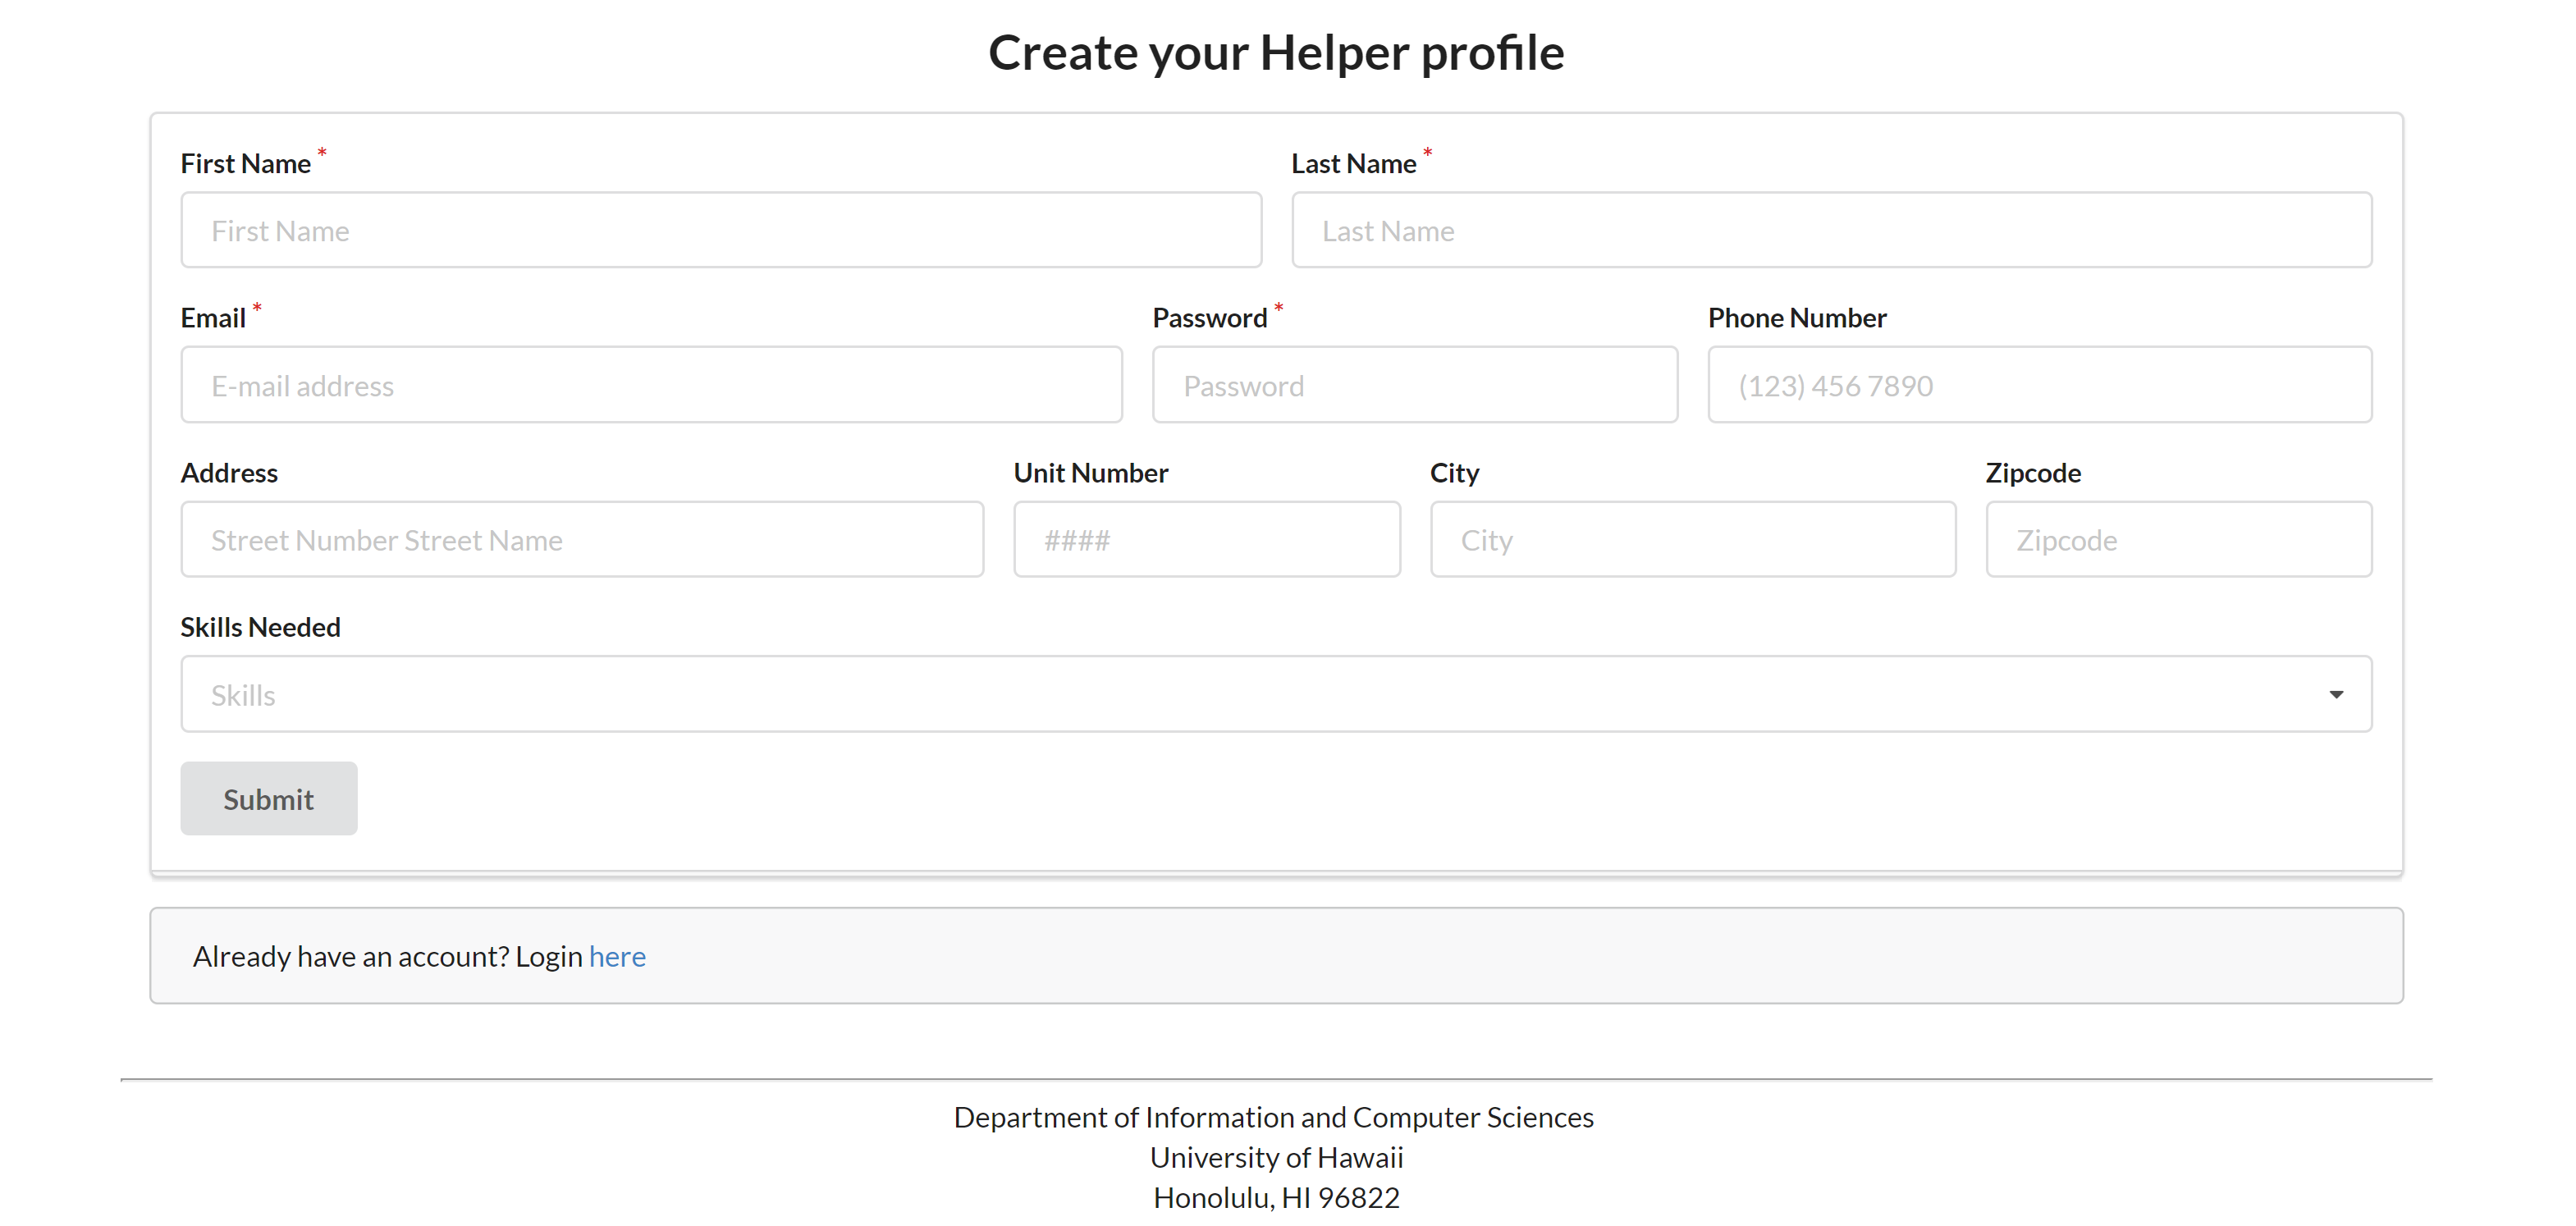Submit the Helper profile form
Viewport: 2576px width, 1226px height.
(x=269, y=799)
